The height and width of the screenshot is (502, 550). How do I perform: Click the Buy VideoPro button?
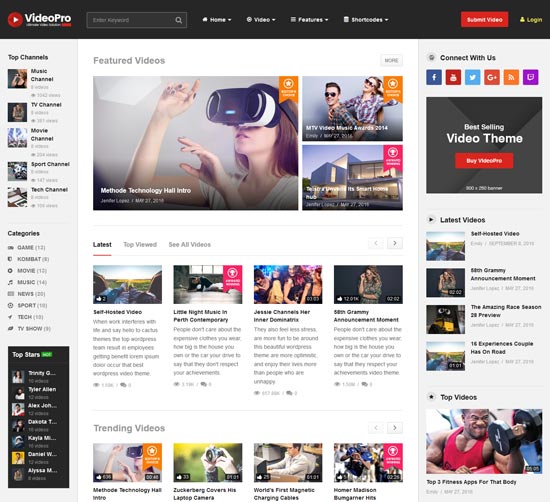click(x=484, y=161)
